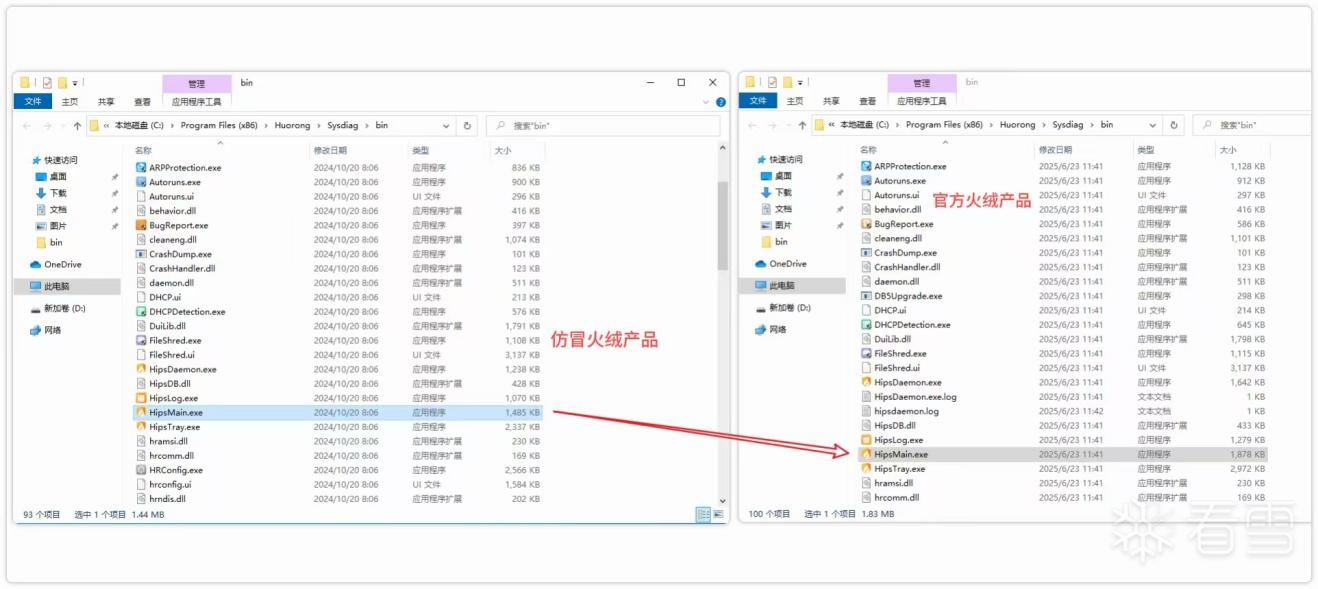Switch left window to details view
The height and width of the screenshot is (589, 1318).
[703, 514]
